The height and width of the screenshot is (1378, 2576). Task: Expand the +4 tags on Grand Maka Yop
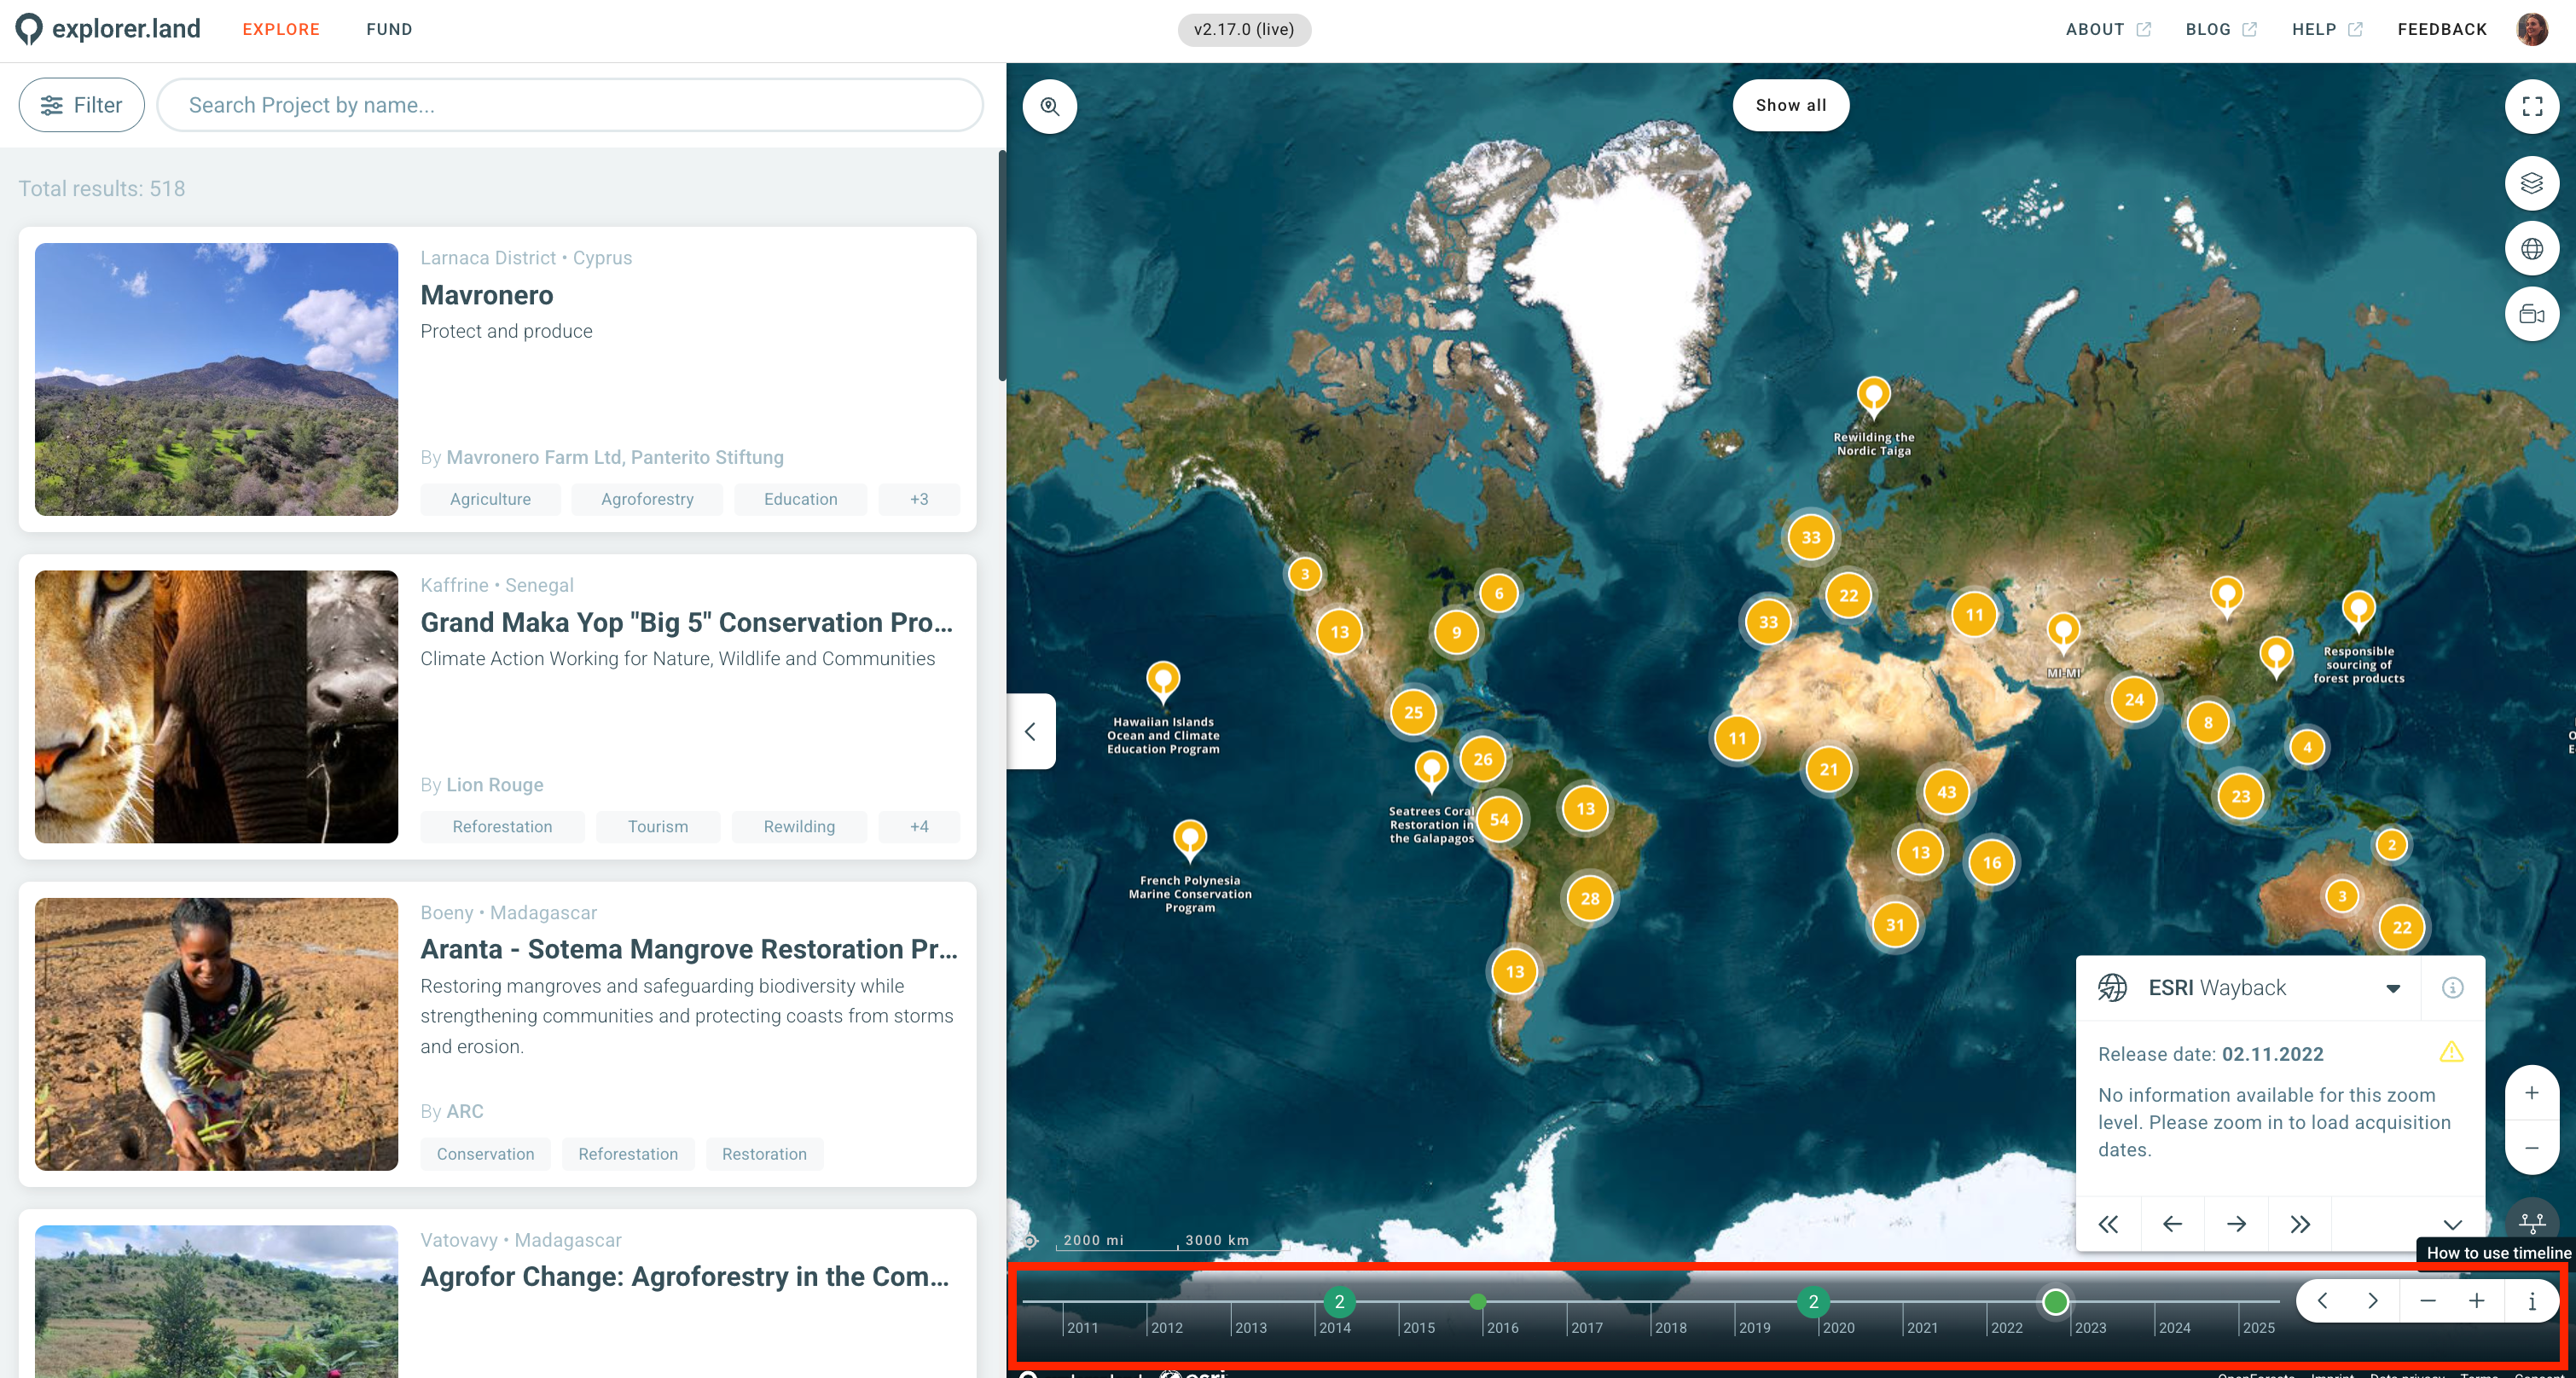click(918, 826)
